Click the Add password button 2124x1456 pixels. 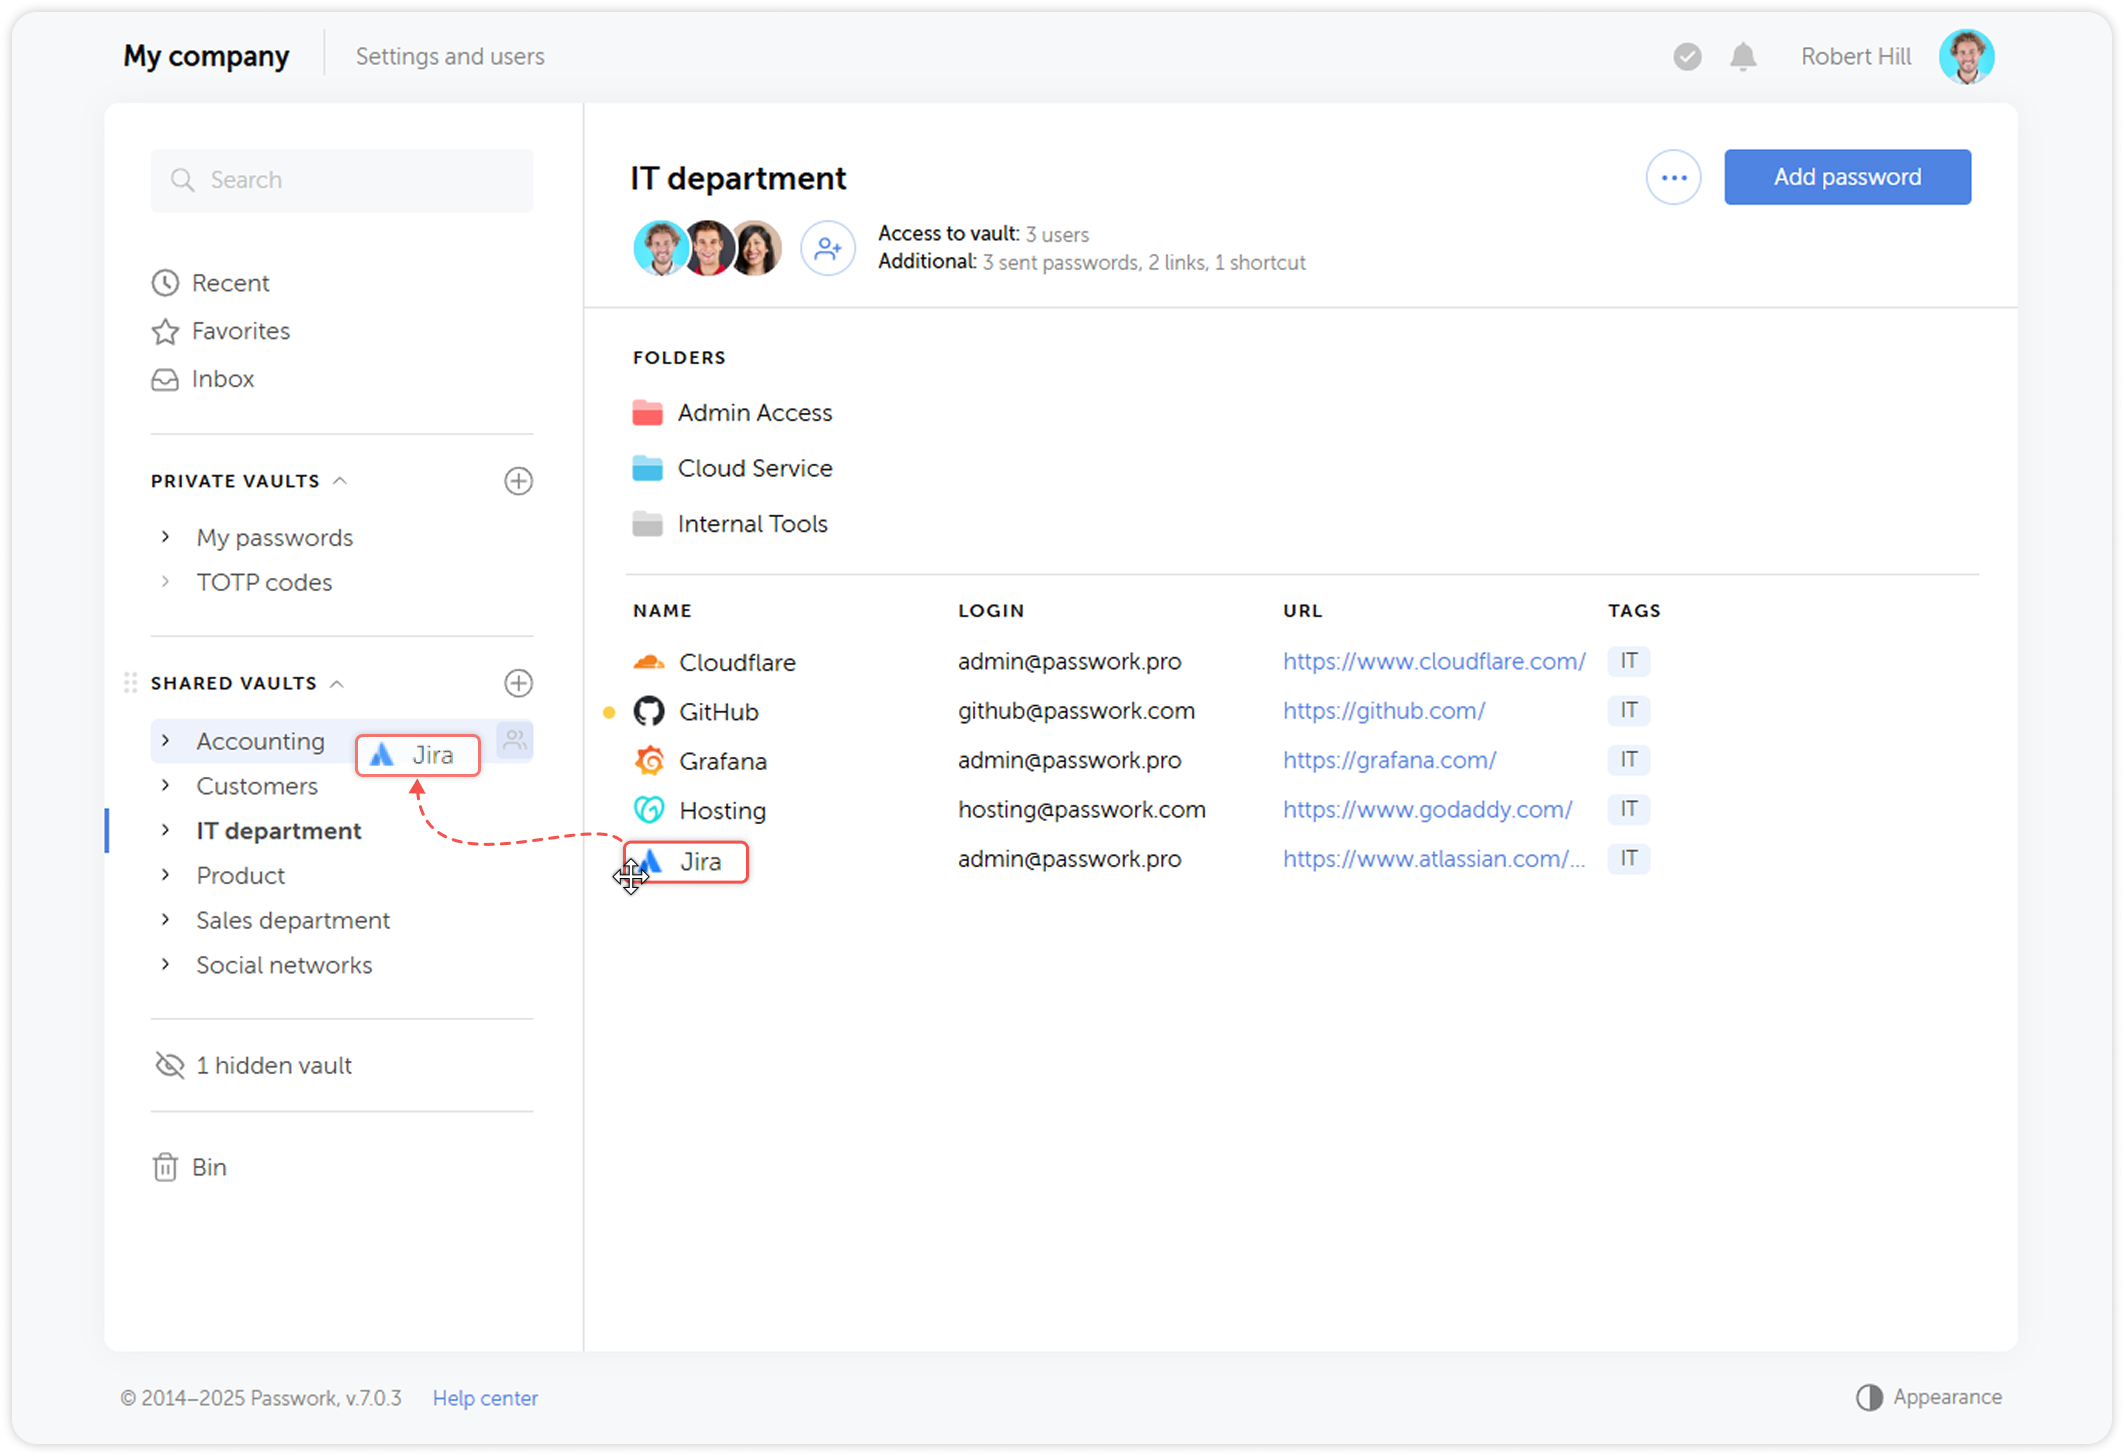coord(1846,177)
